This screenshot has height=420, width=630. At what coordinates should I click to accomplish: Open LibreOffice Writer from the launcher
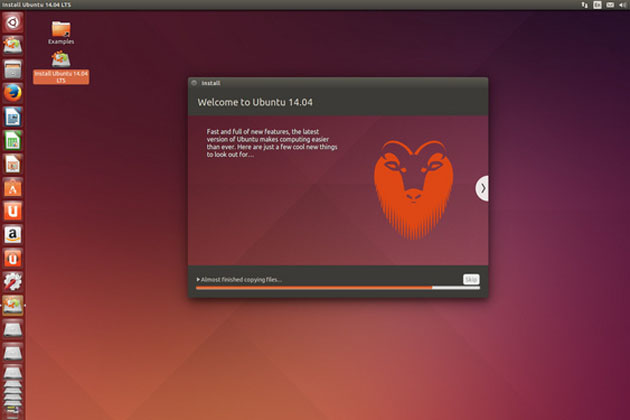pyautogui.click(x=12, y=117)
